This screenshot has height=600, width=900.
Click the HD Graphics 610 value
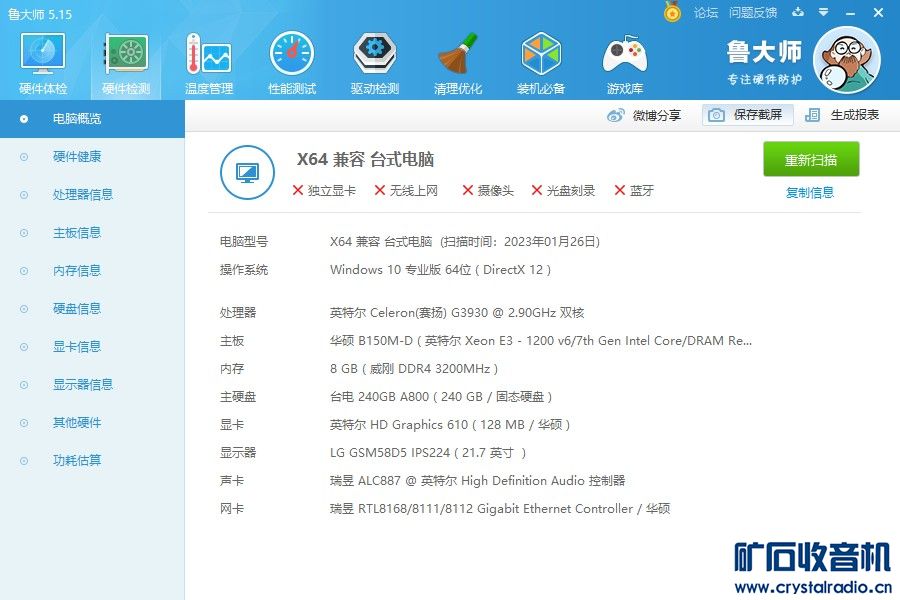(x=450, y=425)
